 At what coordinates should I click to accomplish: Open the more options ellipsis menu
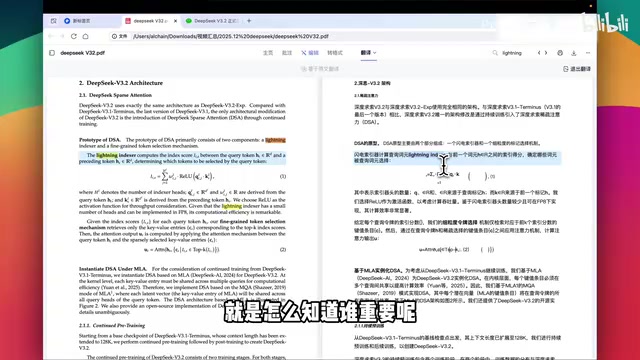pos(588,53)
